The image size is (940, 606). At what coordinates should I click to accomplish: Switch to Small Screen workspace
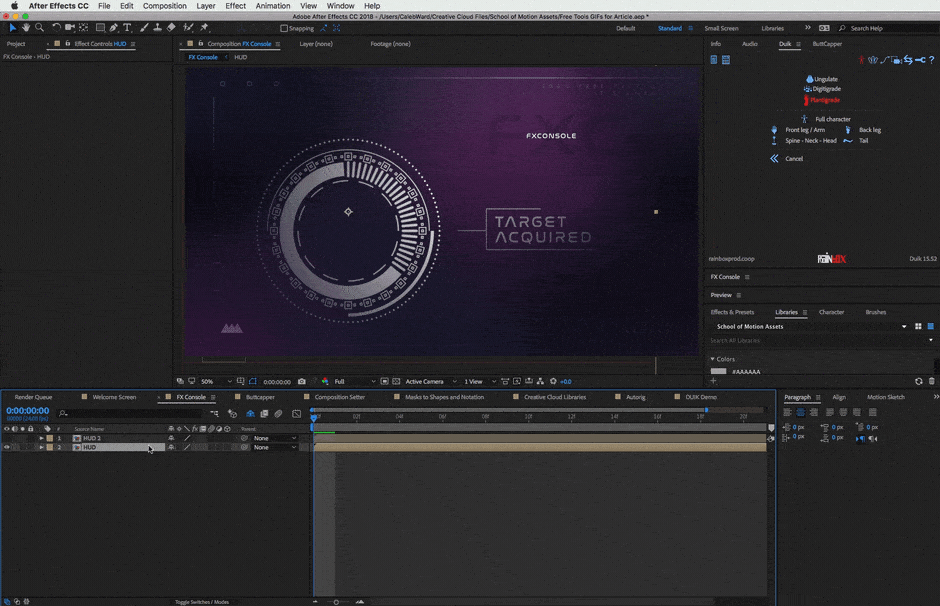point(721,28)
